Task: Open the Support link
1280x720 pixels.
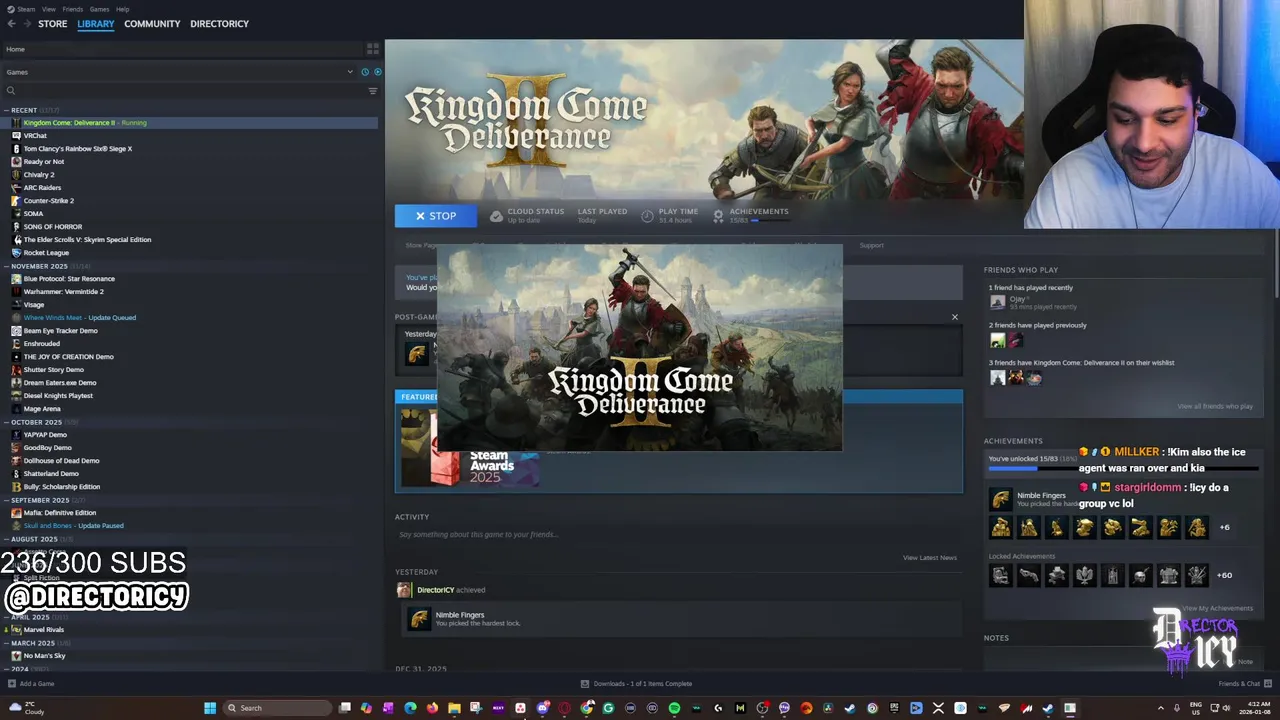Action: (x=872, y=245)
